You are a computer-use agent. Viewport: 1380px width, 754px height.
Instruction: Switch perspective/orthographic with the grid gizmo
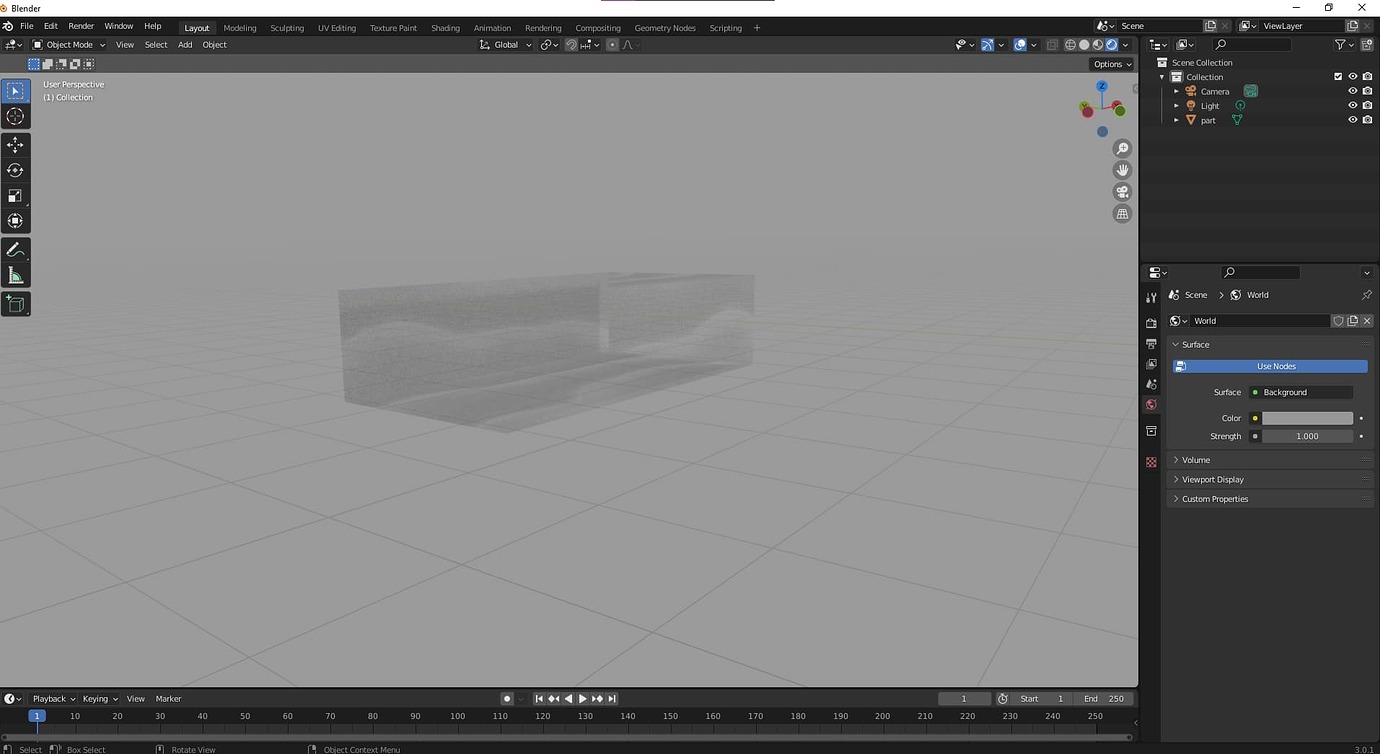click(1122, 214)
